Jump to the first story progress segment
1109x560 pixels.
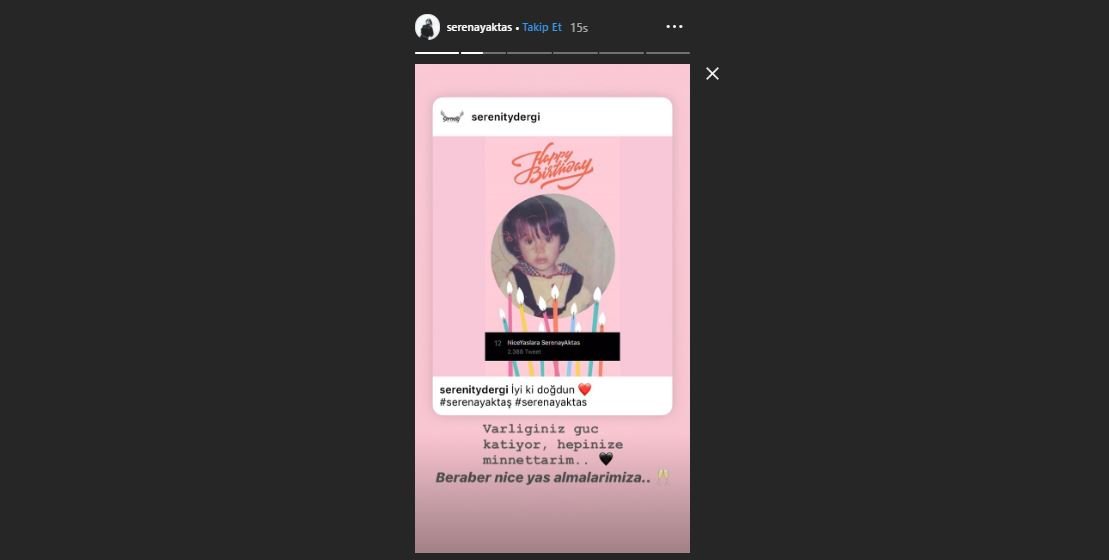[436, 52]
